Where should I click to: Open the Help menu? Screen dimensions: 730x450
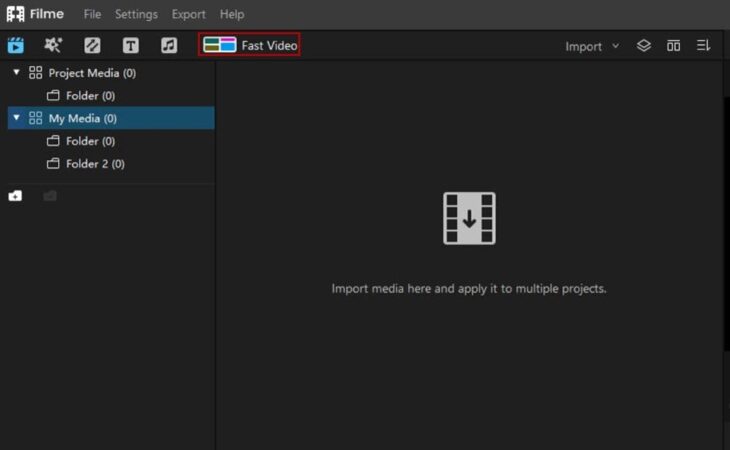[x=231, y=14]
